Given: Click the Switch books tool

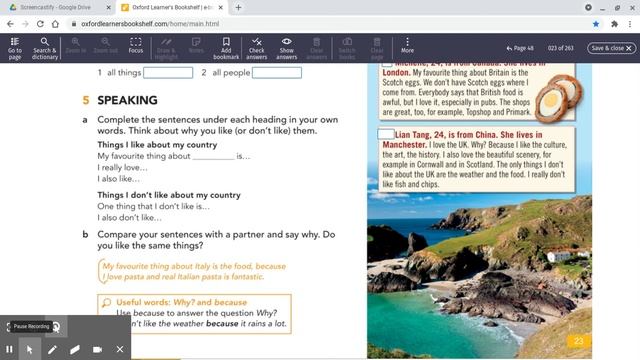Looking at the screenshot, I should 347,48.
